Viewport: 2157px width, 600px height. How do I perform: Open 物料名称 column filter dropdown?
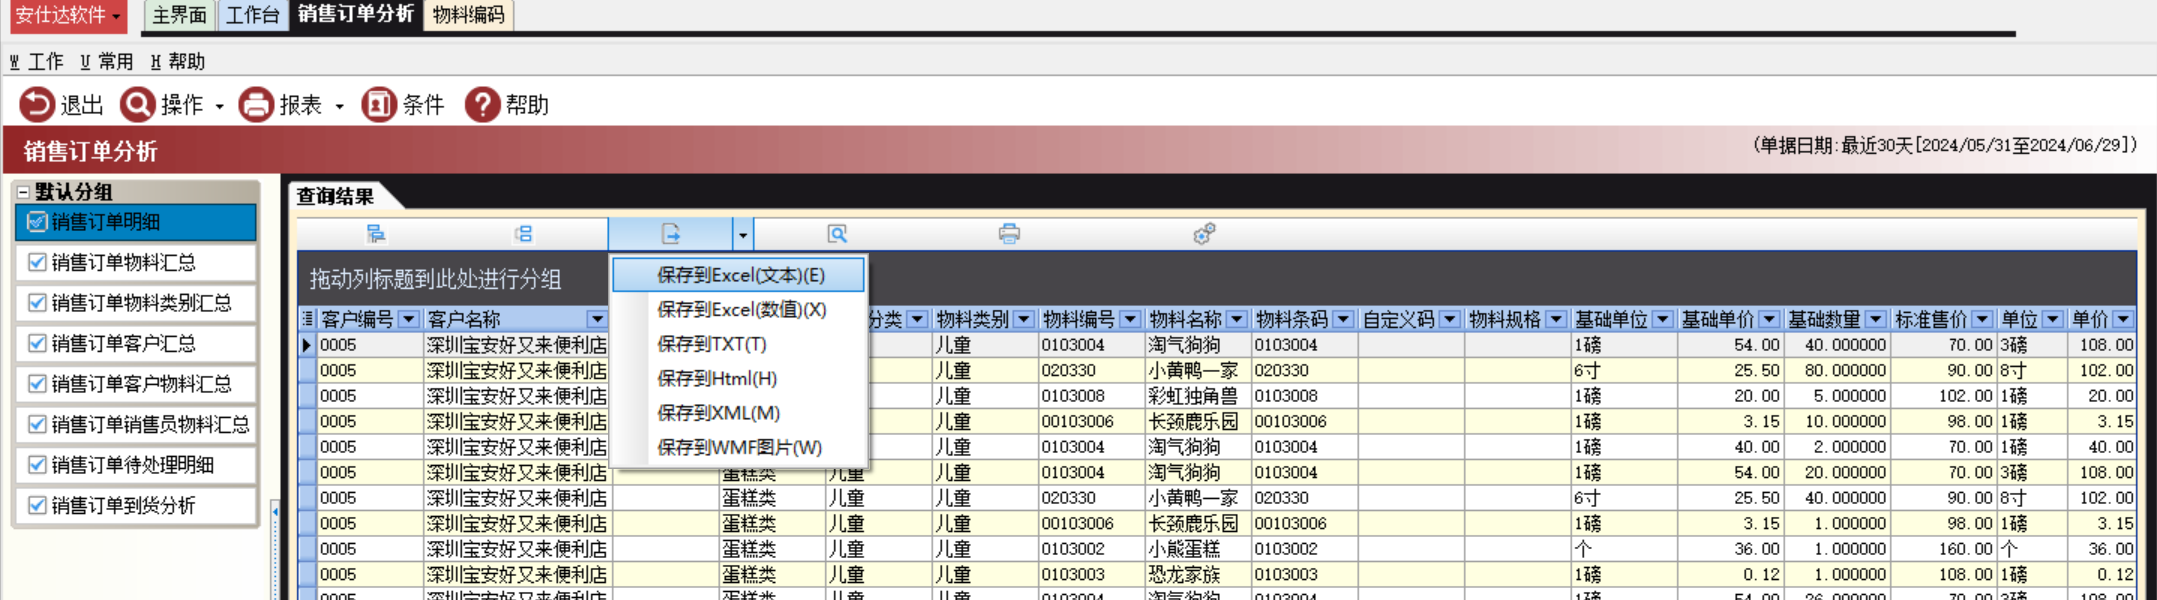click(x=1236, y=319)
